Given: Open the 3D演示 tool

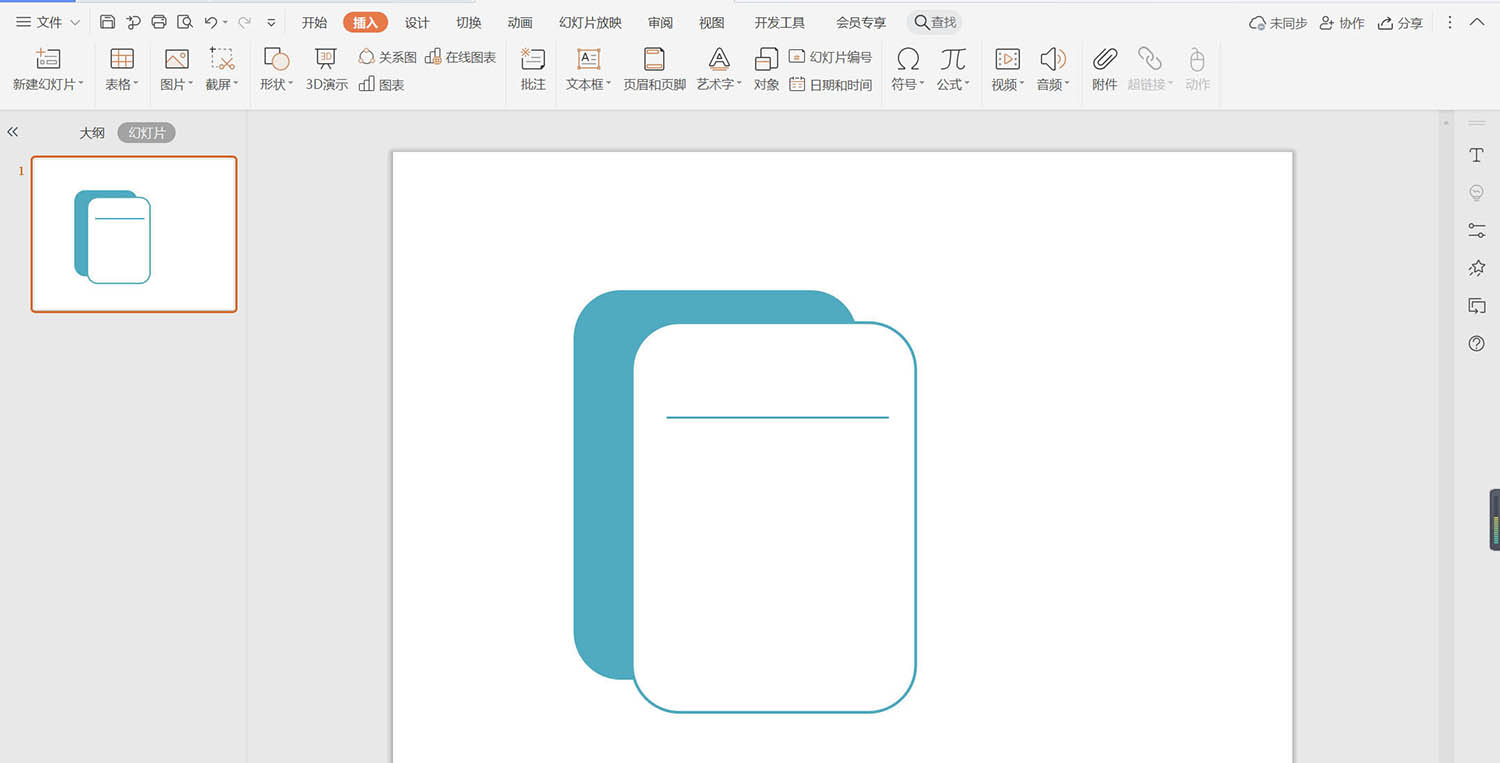Looking at the screenshot, I should click(326, 60).
